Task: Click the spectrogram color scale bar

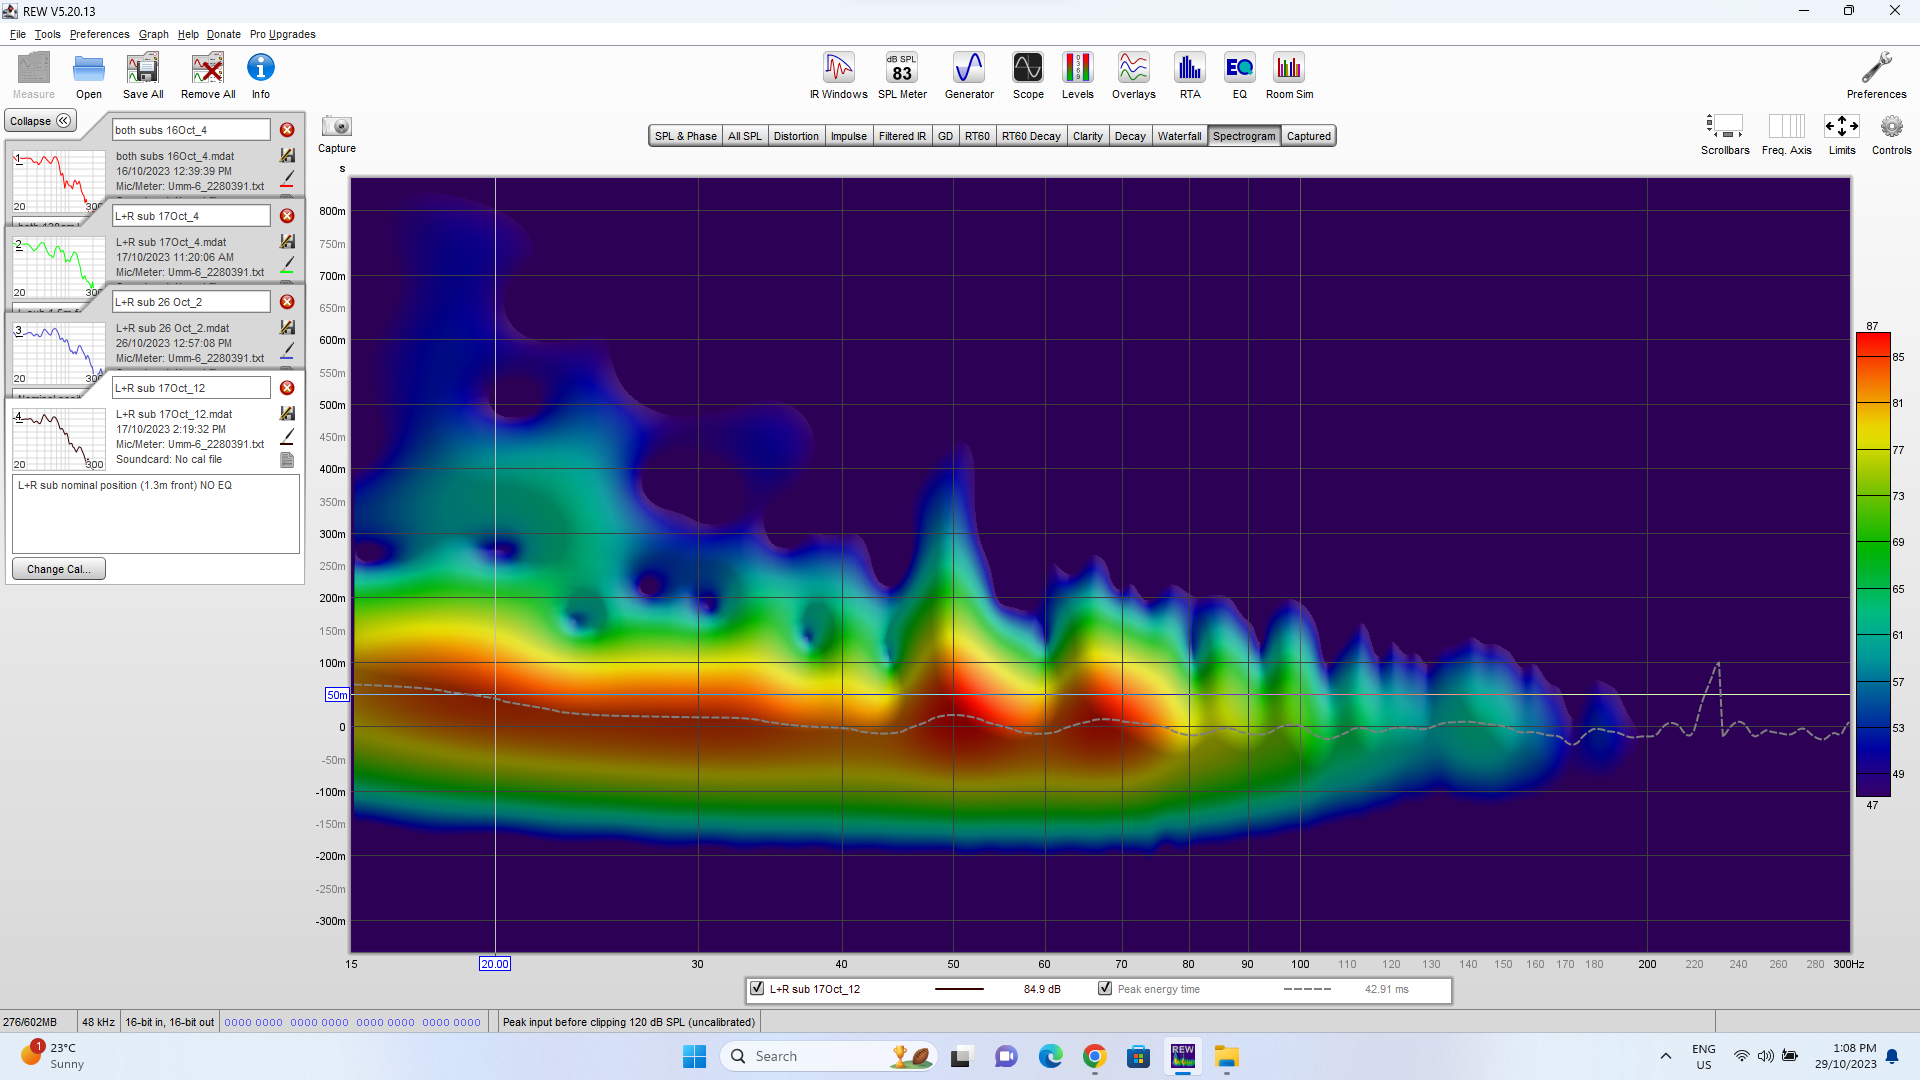Action: 1872,565
